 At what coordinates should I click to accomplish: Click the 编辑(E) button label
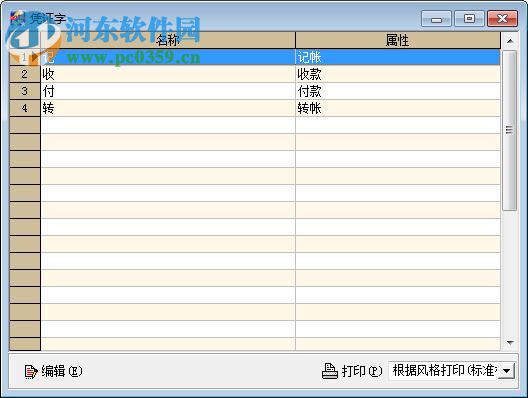tap(62, 371)
